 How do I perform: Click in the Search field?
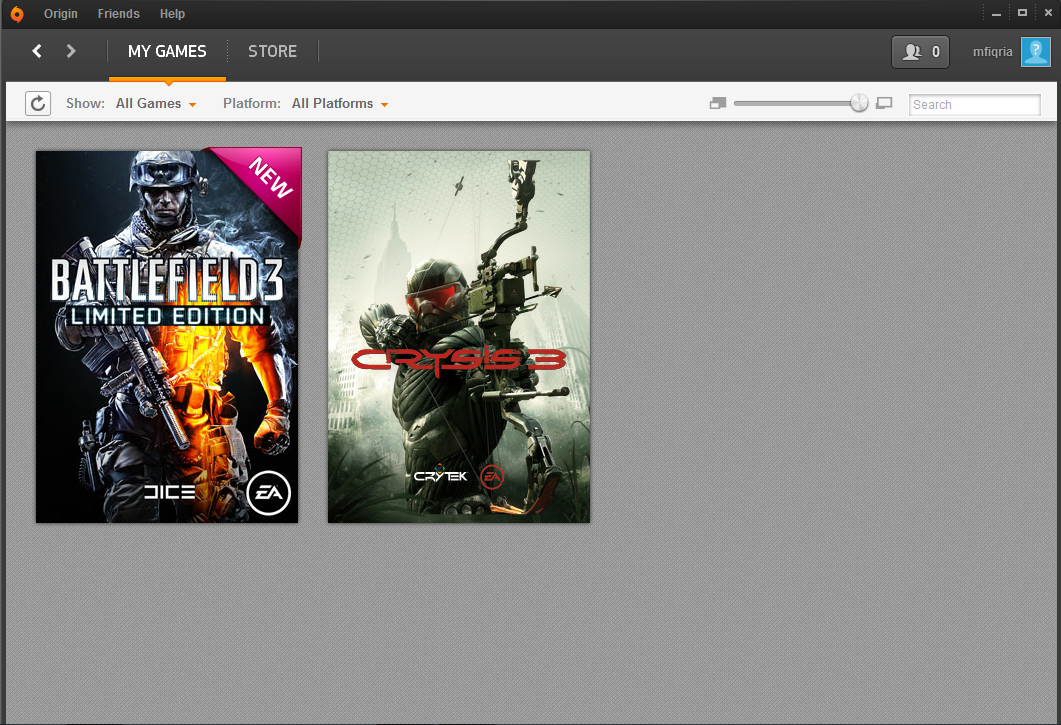(974, 104)
